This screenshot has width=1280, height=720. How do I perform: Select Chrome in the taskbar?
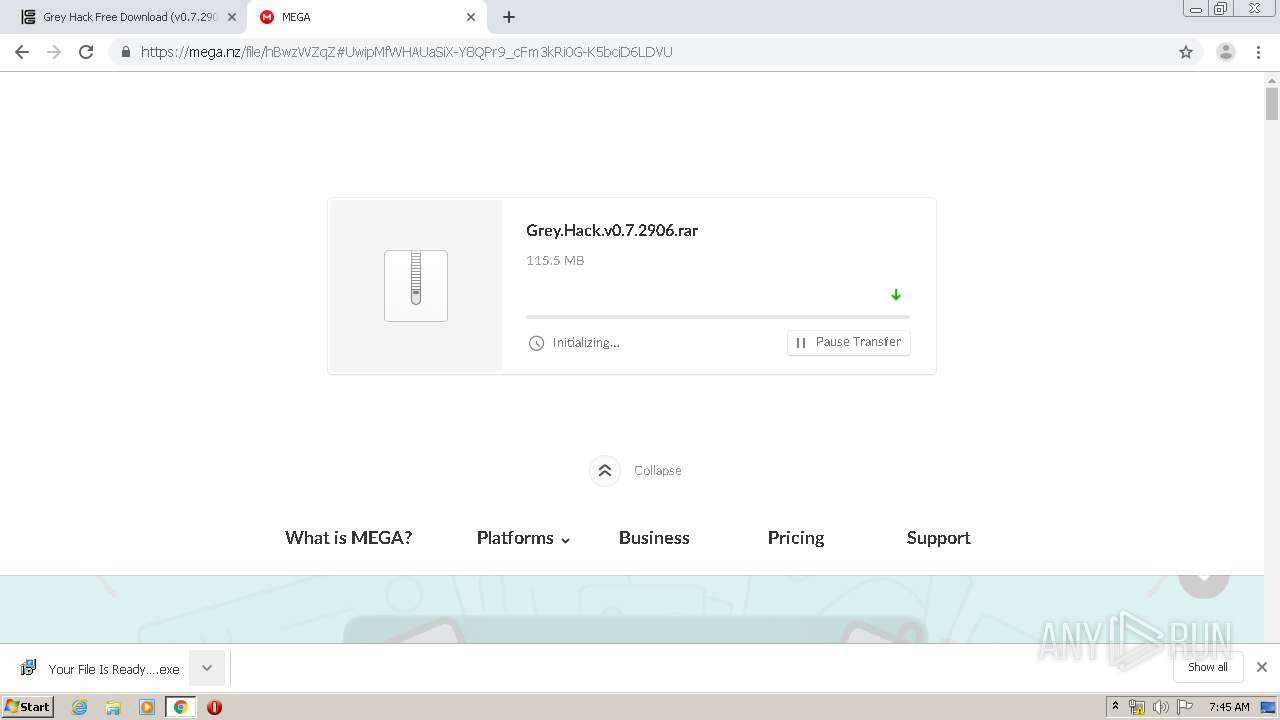pos(180,707)
